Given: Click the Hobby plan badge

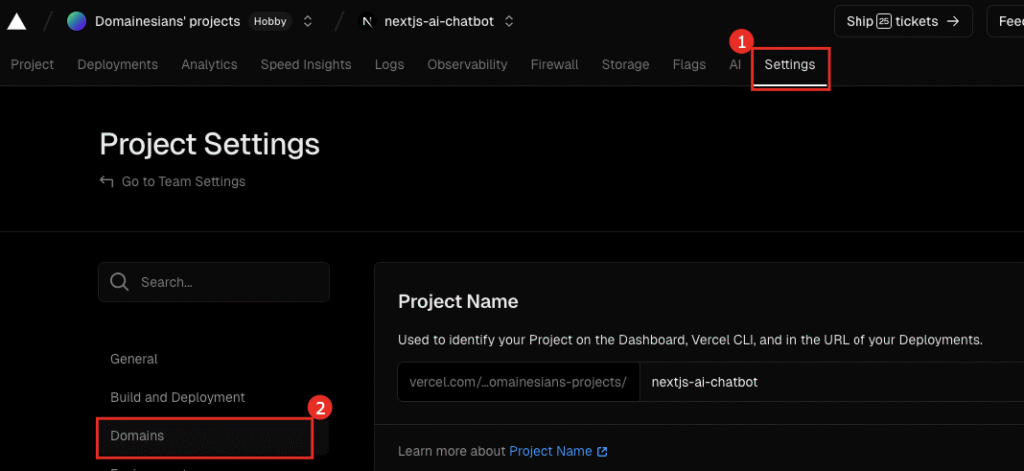Looking at the screenshot, I should (x=270, y=22).
